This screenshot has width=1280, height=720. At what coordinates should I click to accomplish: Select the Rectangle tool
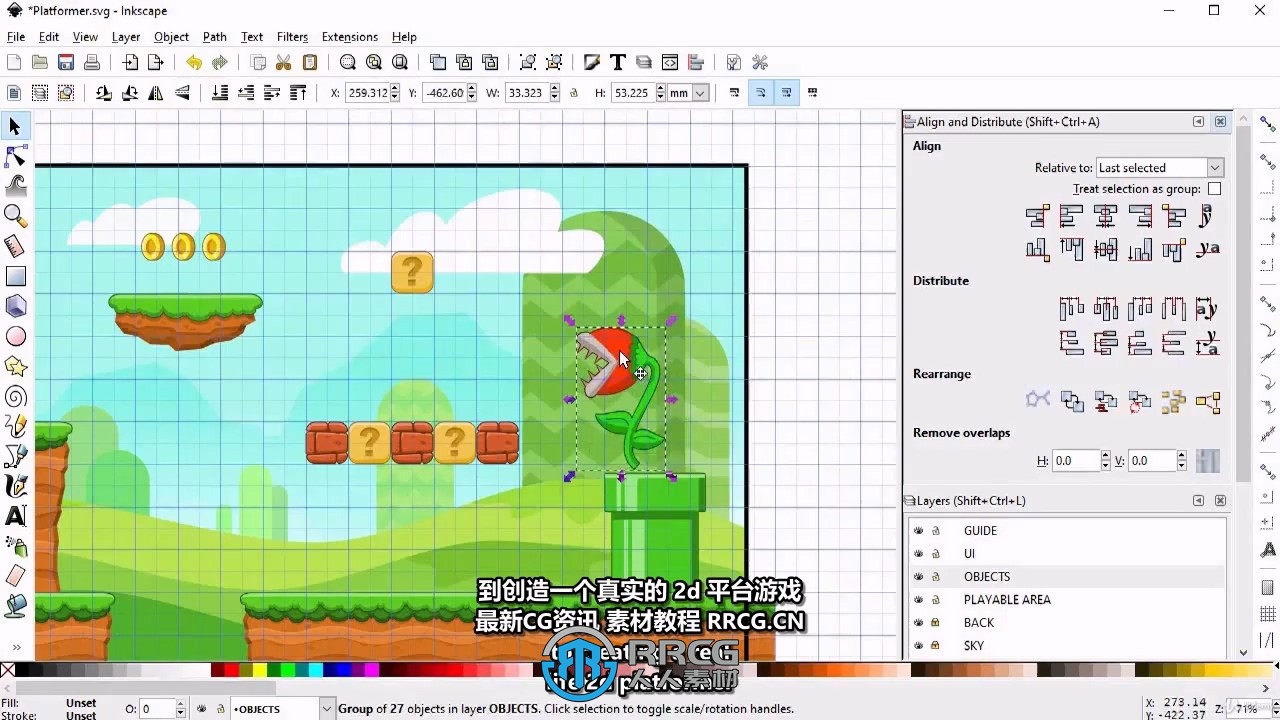[15, 276]
